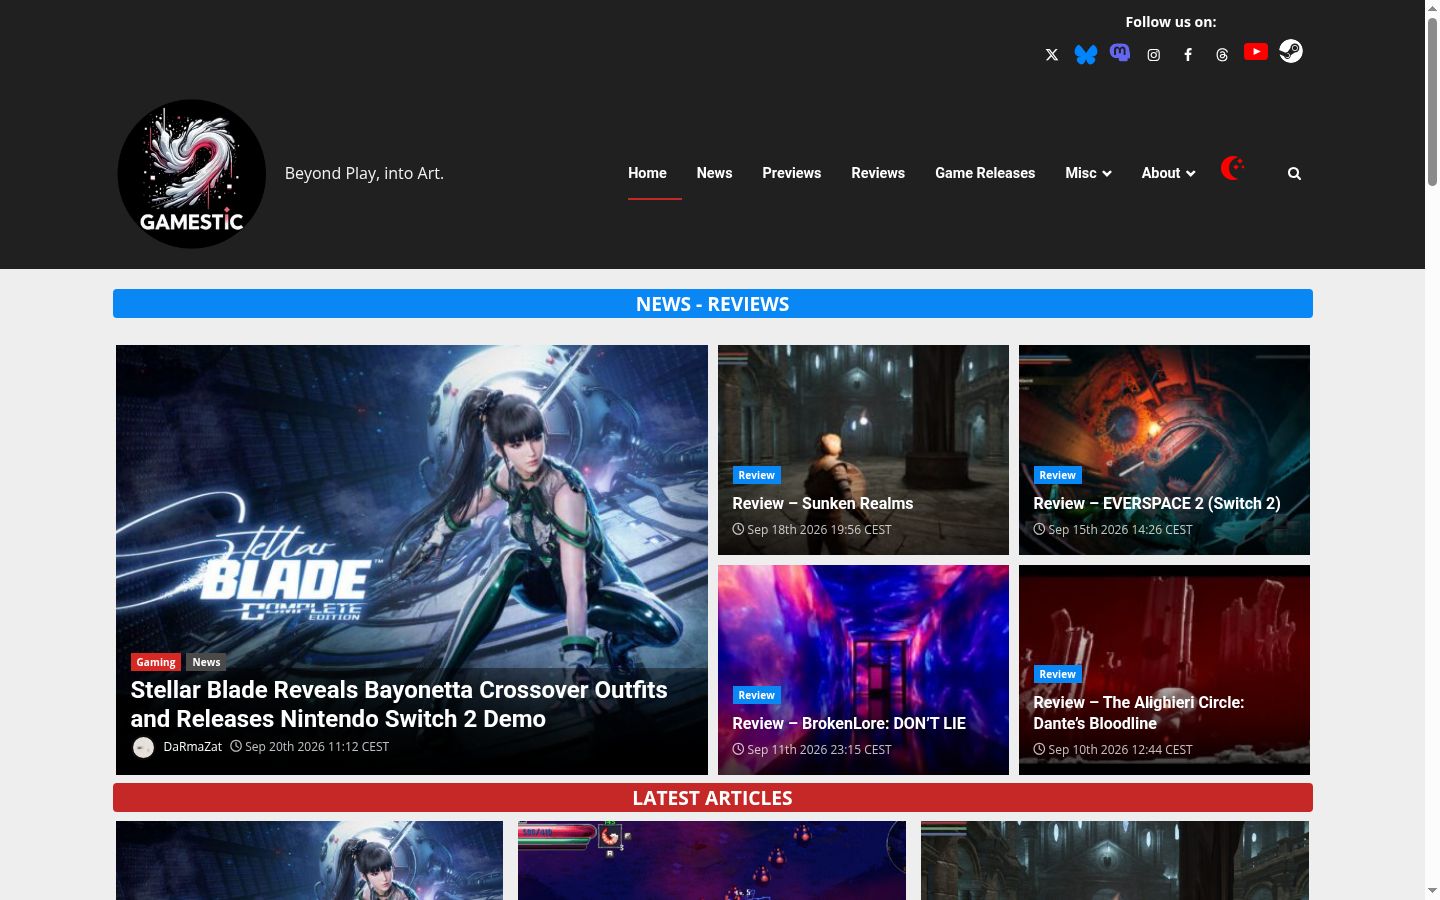Open the Steam curator icon
This screenshot has height=900, width=1440.
tap(1291, 51)
